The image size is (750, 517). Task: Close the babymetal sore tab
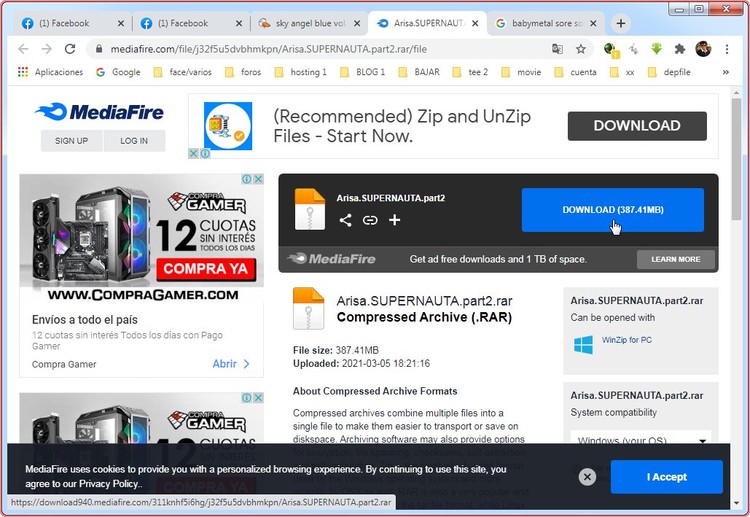593,23
